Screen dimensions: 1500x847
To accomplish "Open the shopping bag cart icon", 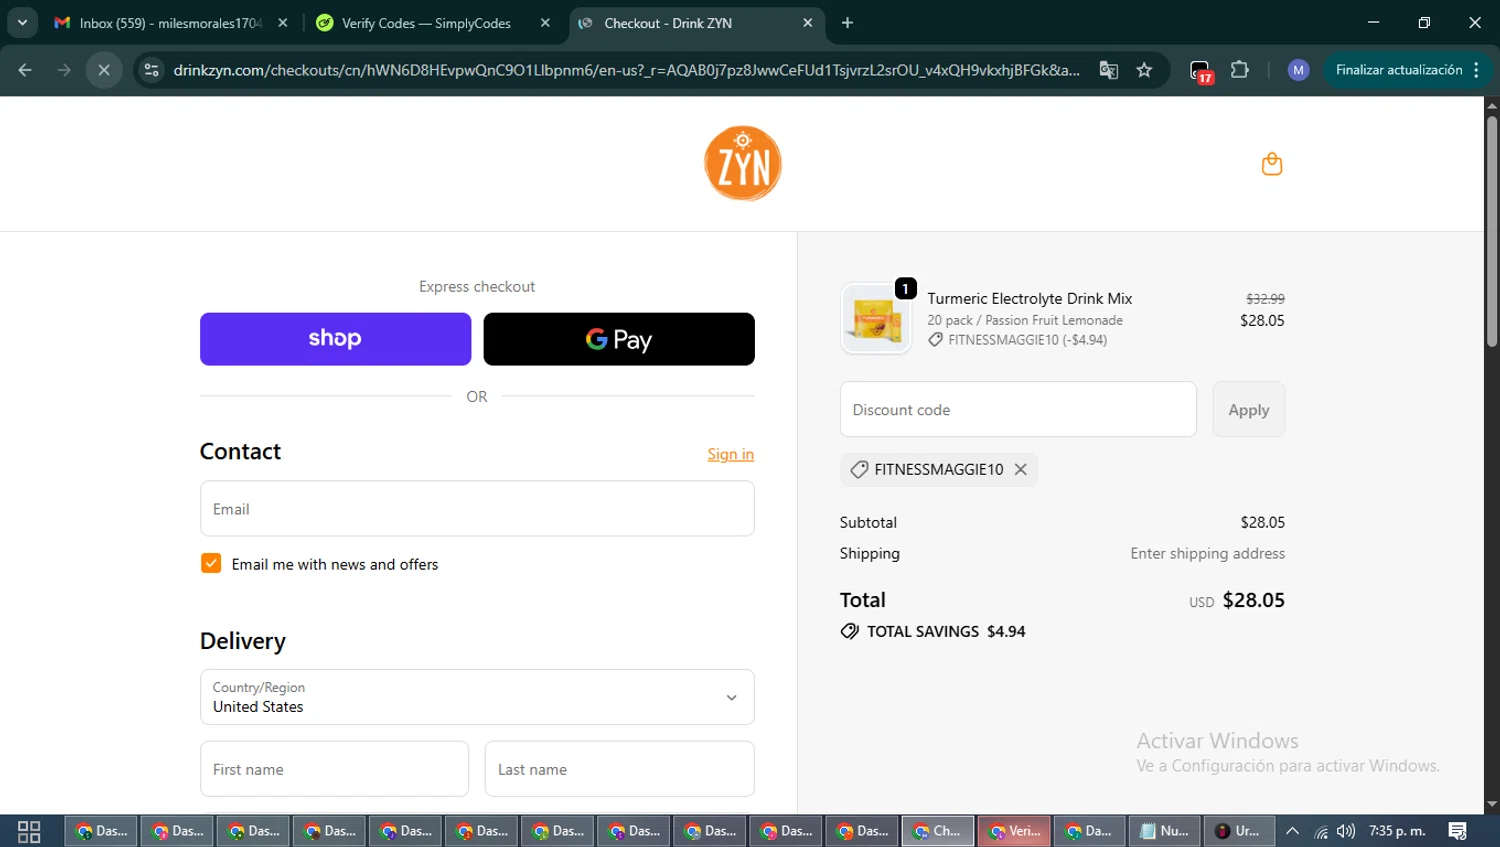I will 1271,163.
